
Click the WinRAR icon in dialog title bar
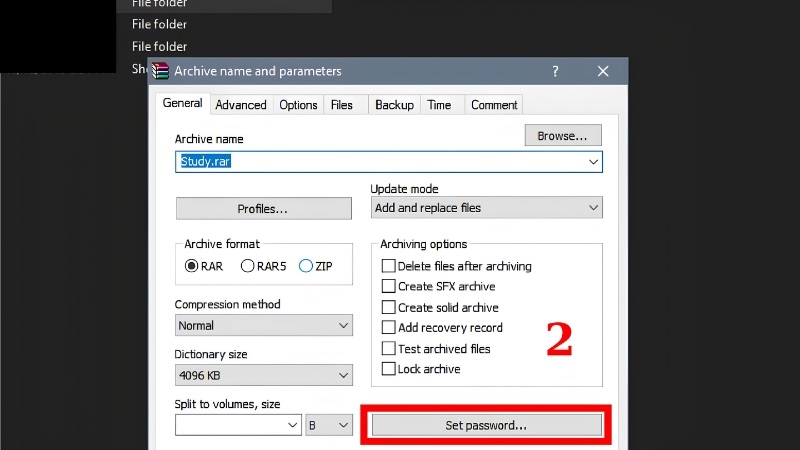(160, 71)
